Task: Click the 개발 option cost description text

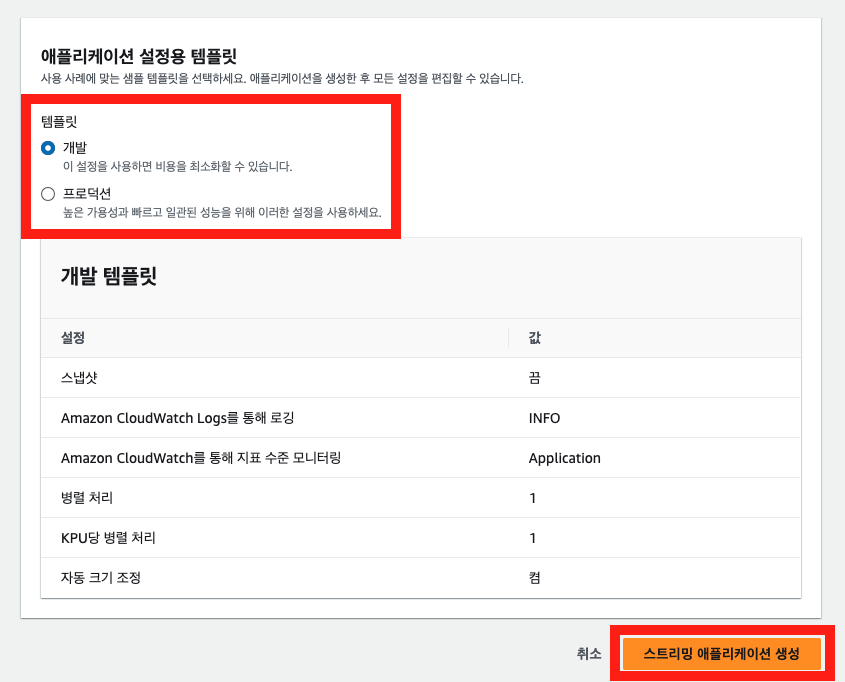Action: (178, 166)
